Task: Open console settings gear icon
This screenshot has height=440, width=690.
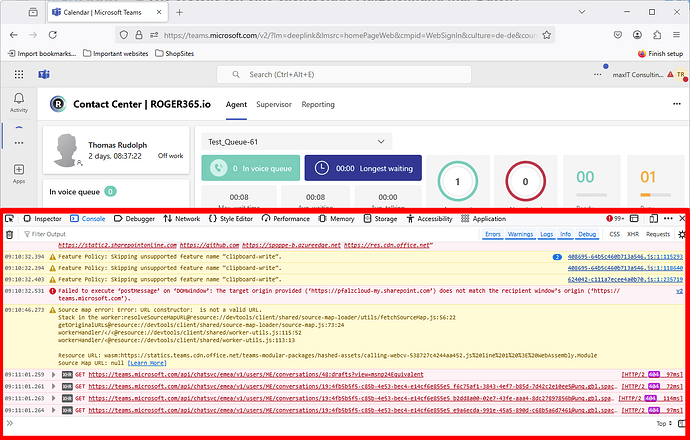Action: tap(682, 235)
